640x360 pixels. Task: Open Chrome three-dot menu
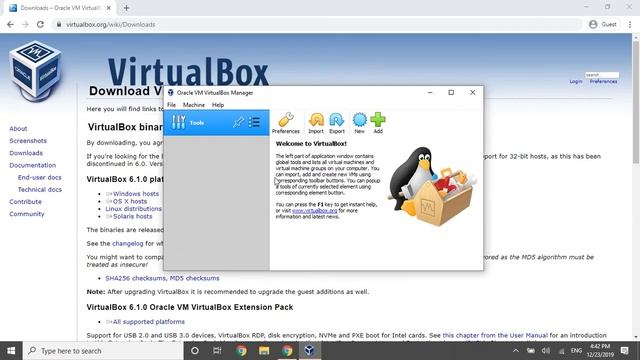tap(630, 24)
